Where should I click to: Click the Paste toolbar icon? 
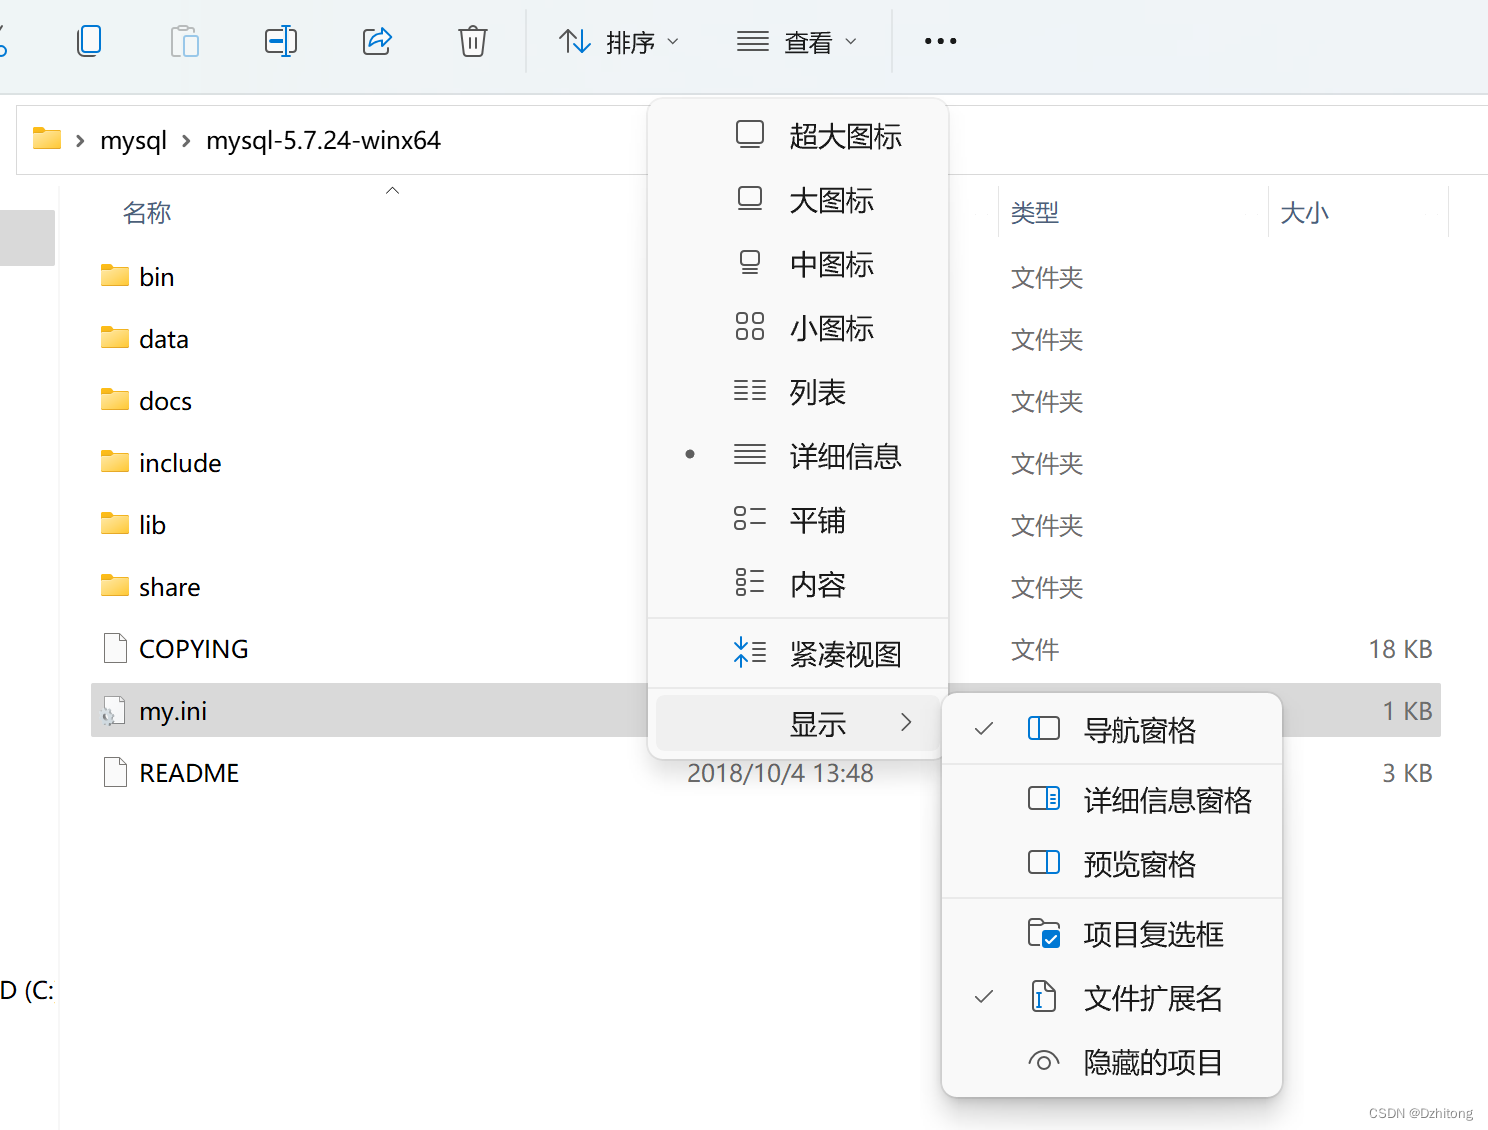(x=184, y=41)
